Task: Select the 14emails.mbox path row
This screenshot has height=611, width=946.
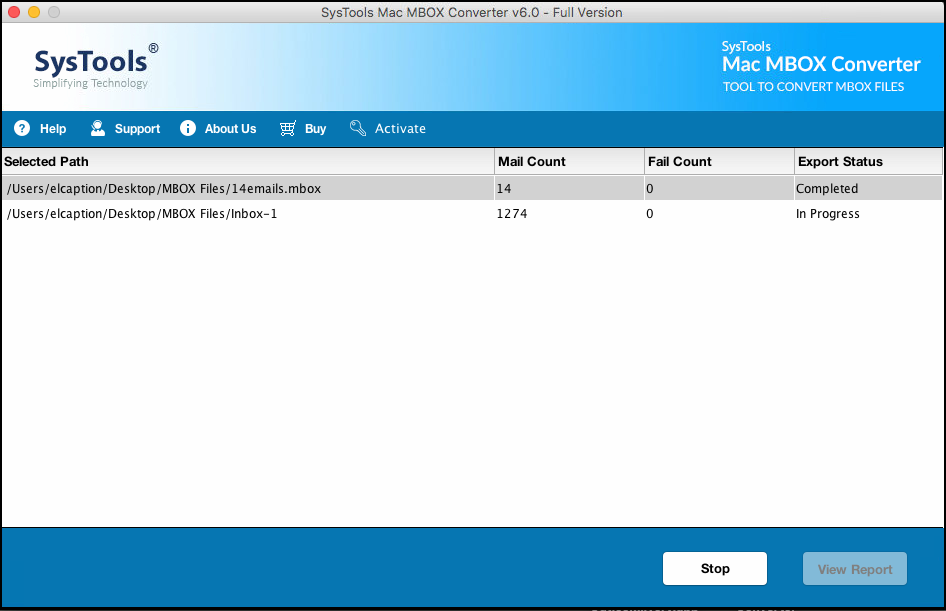Action: tap(472, 188)
